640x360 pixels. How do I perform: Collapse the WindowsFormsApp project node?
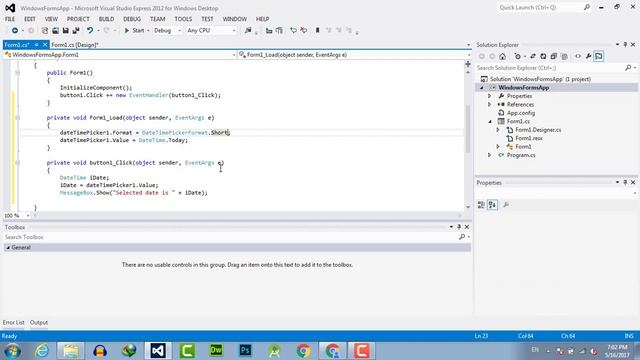coord(482,88)
